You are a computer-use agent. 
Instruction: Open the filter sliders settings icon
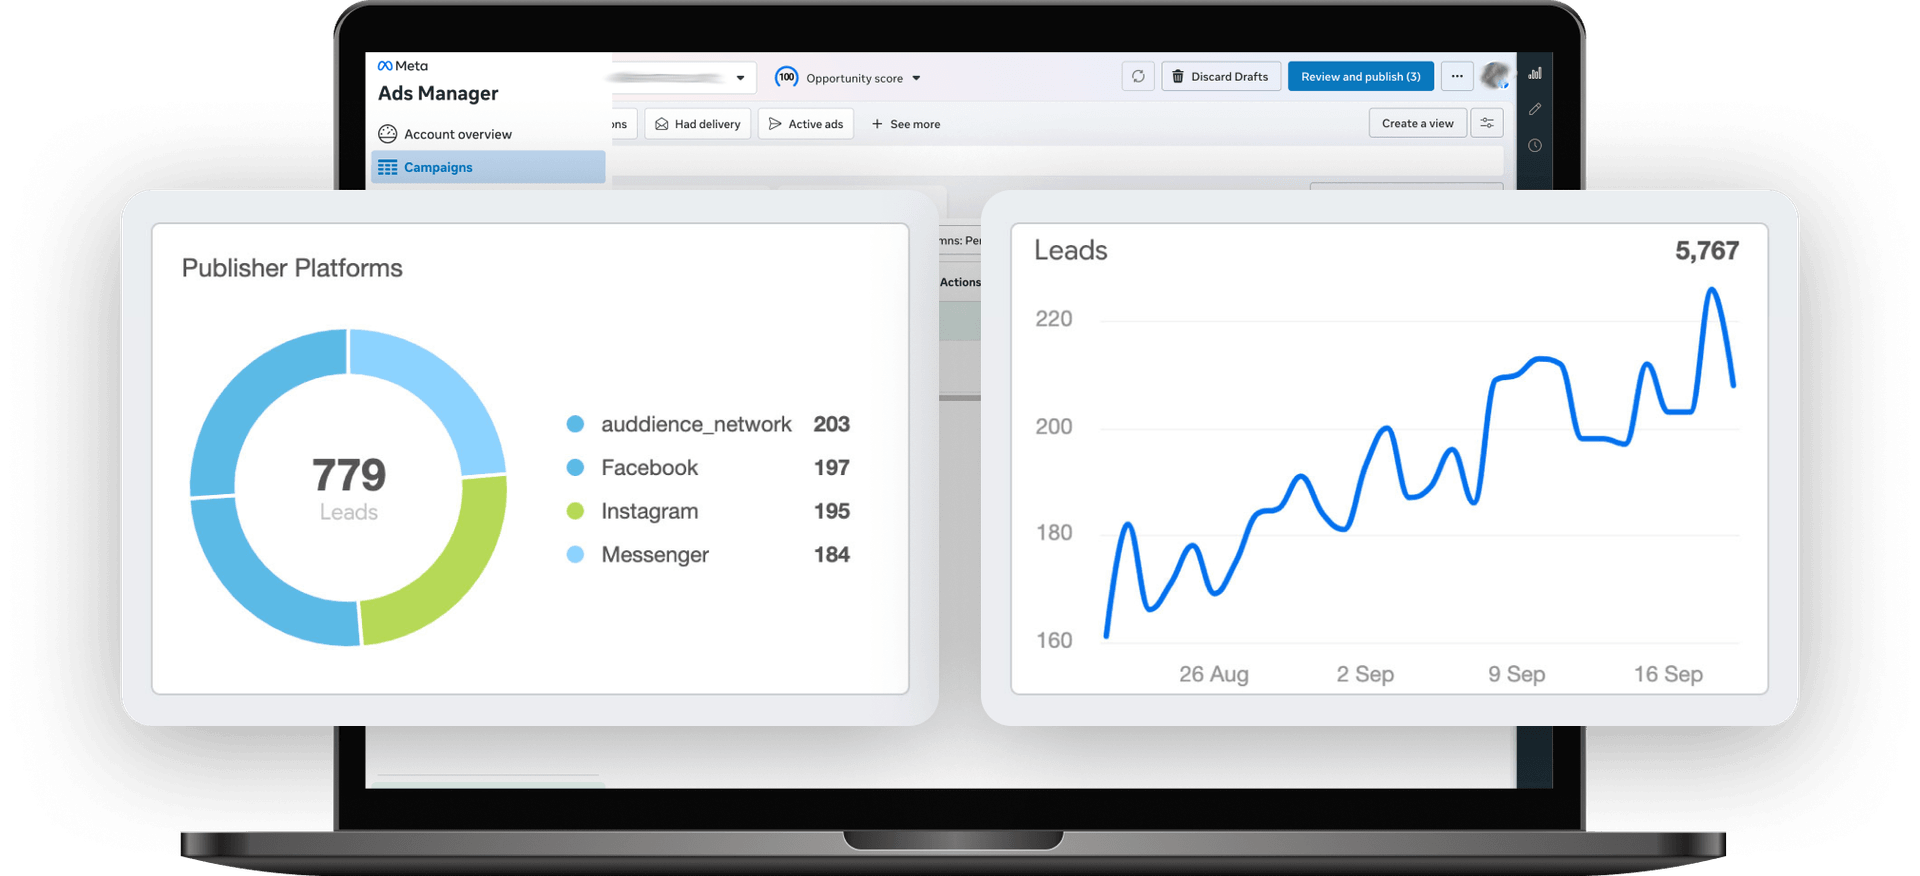pos(1487,123)
